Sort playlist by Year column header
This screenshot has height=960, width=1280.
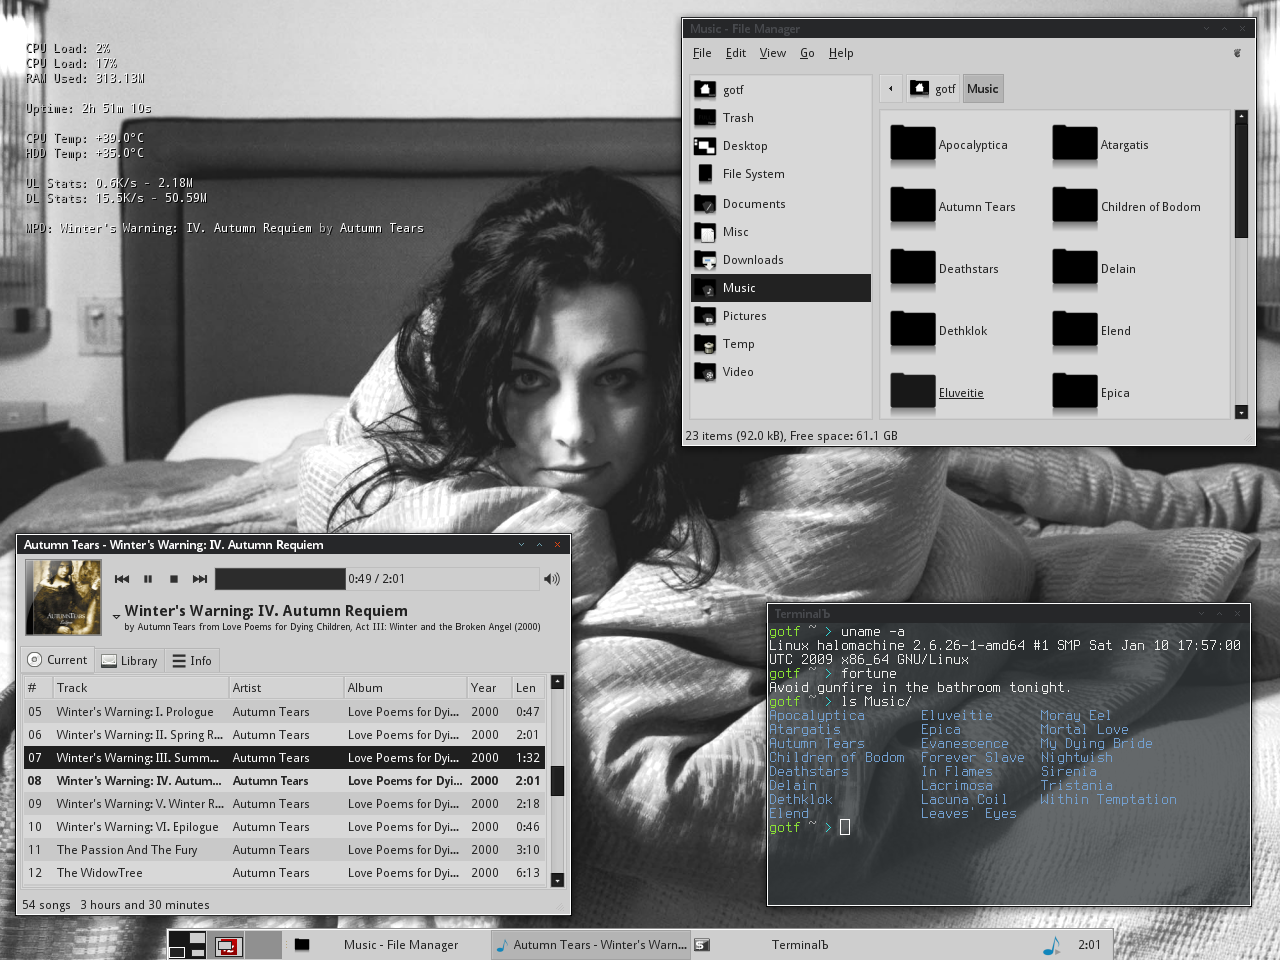(489, 688)
